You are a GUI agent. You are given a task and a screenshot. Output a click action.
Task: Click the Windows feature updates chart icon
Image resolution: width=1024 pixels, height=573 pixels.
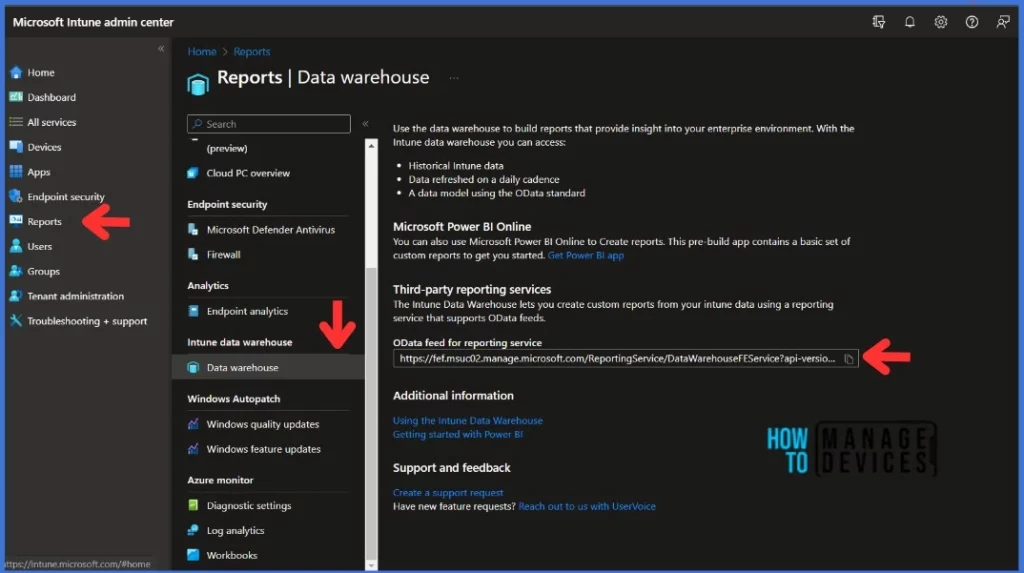click(x=193, y=450)
